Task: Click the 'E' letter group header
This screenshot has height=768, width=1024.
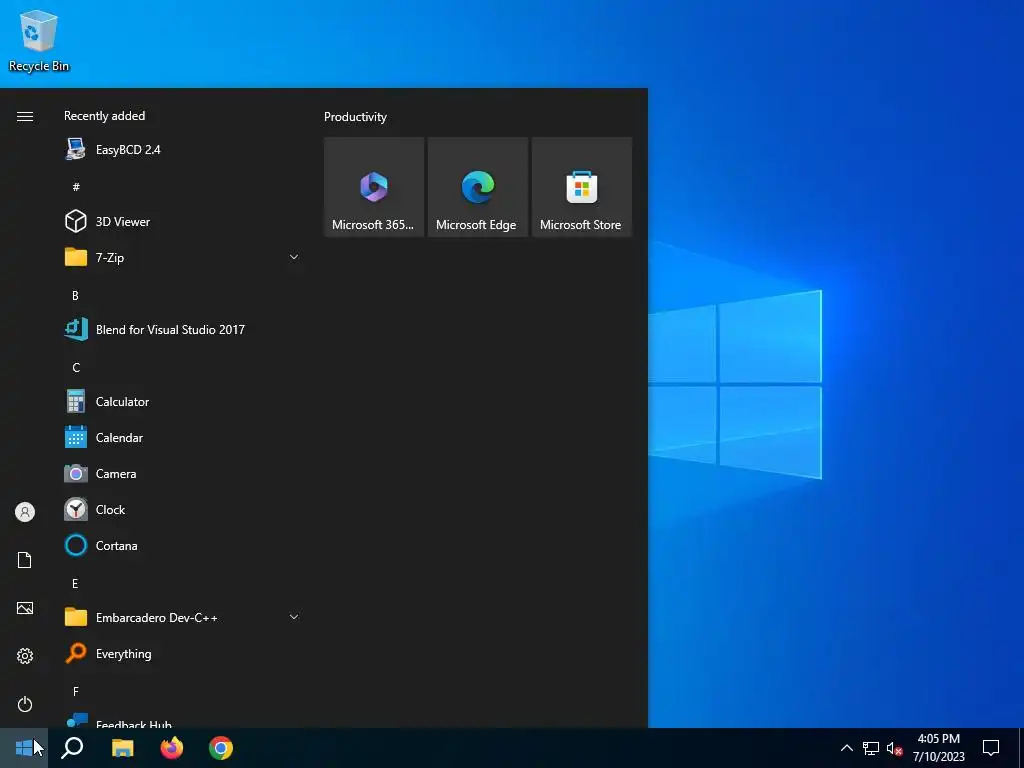Action: point(75,583)
